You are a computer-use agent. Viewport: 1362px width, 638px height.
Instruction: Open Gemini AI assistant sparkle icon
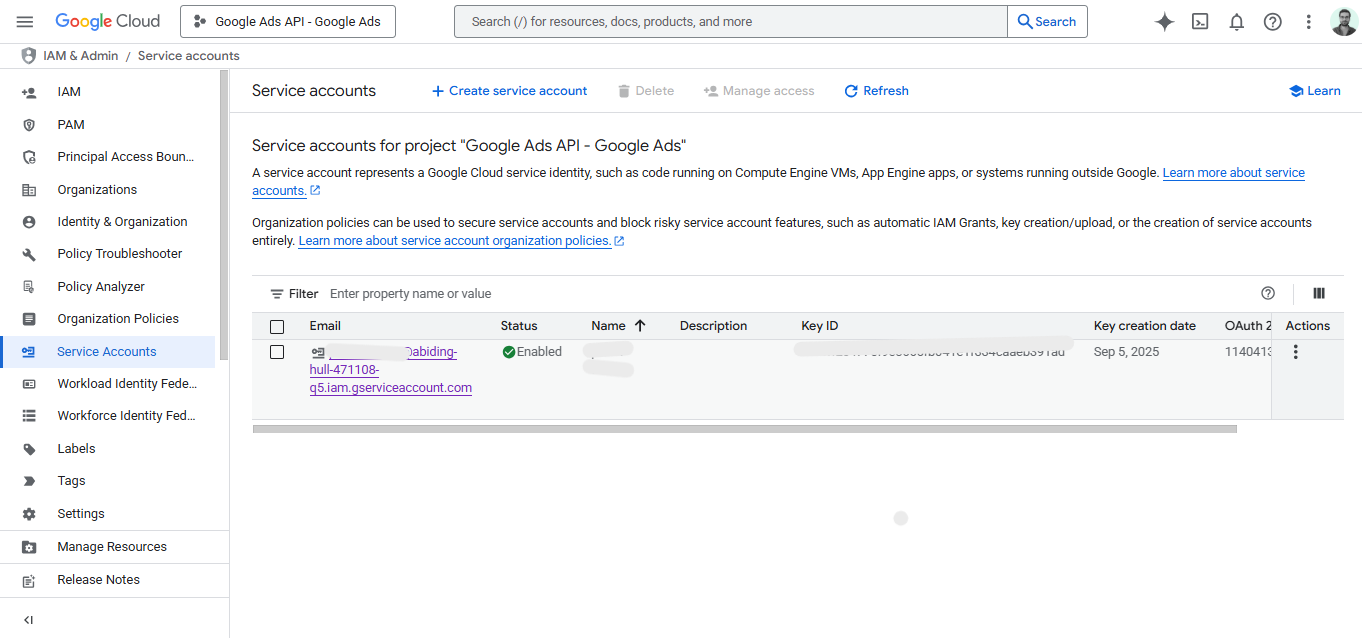click(1164, 22)
